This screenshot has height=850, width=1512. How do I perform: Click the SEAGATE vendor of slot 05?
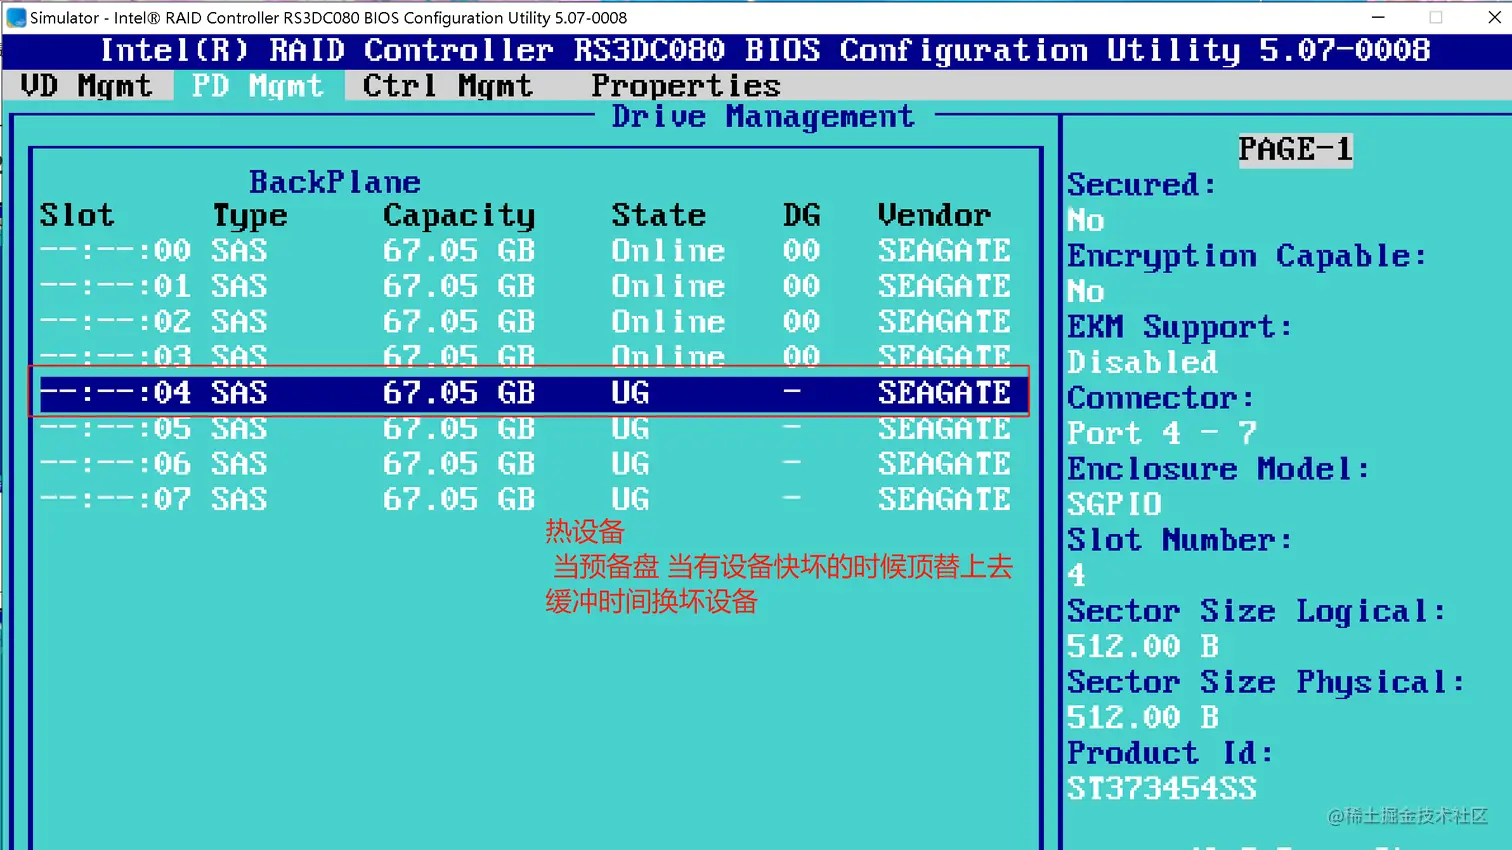945,428
